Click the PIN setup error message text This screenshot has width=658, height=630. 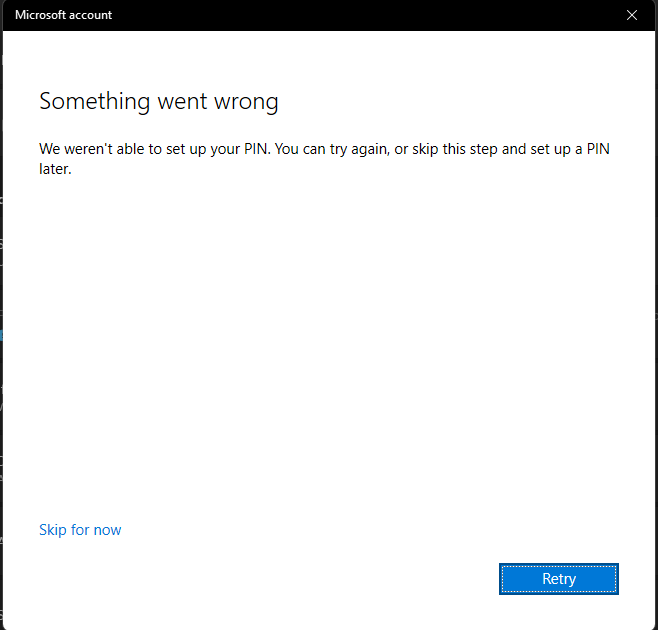coord(324,159)
